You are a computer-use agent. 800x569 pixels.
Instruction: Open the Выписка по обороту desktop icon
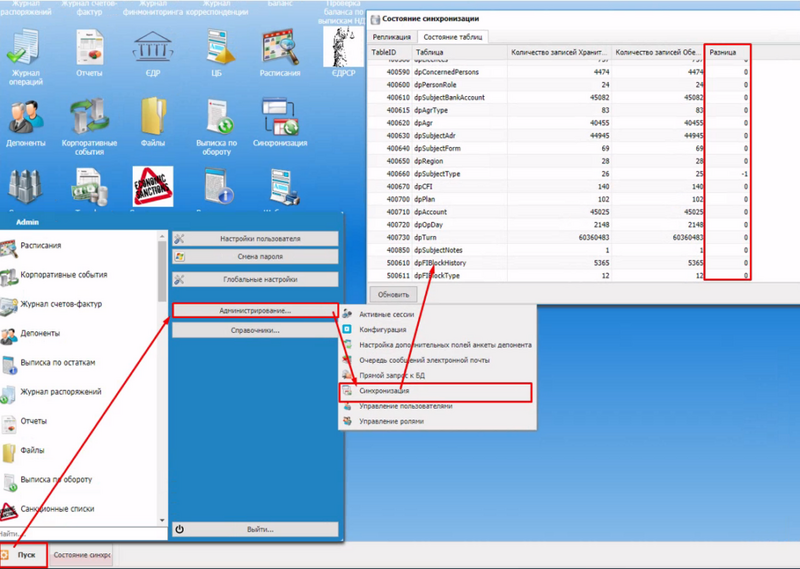[215, 122]
